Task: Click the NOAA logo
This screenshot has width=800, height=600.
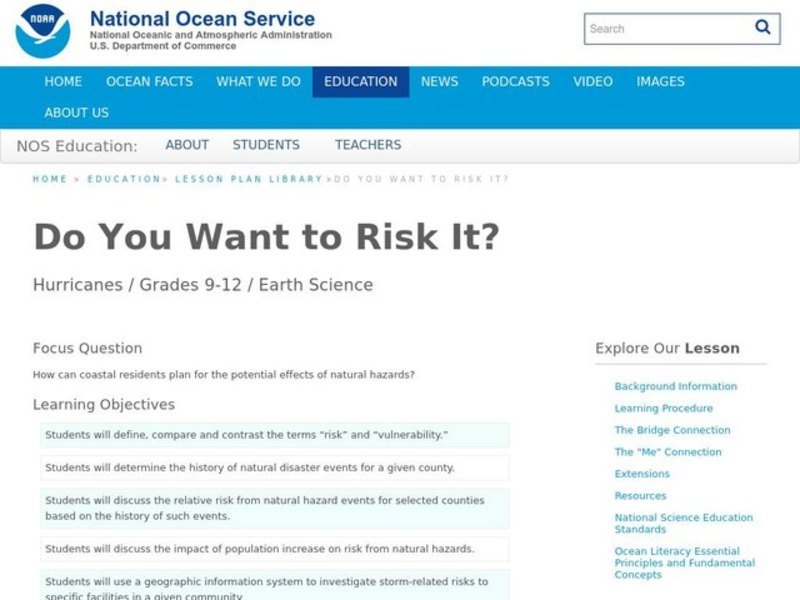Action: (42, 30)
